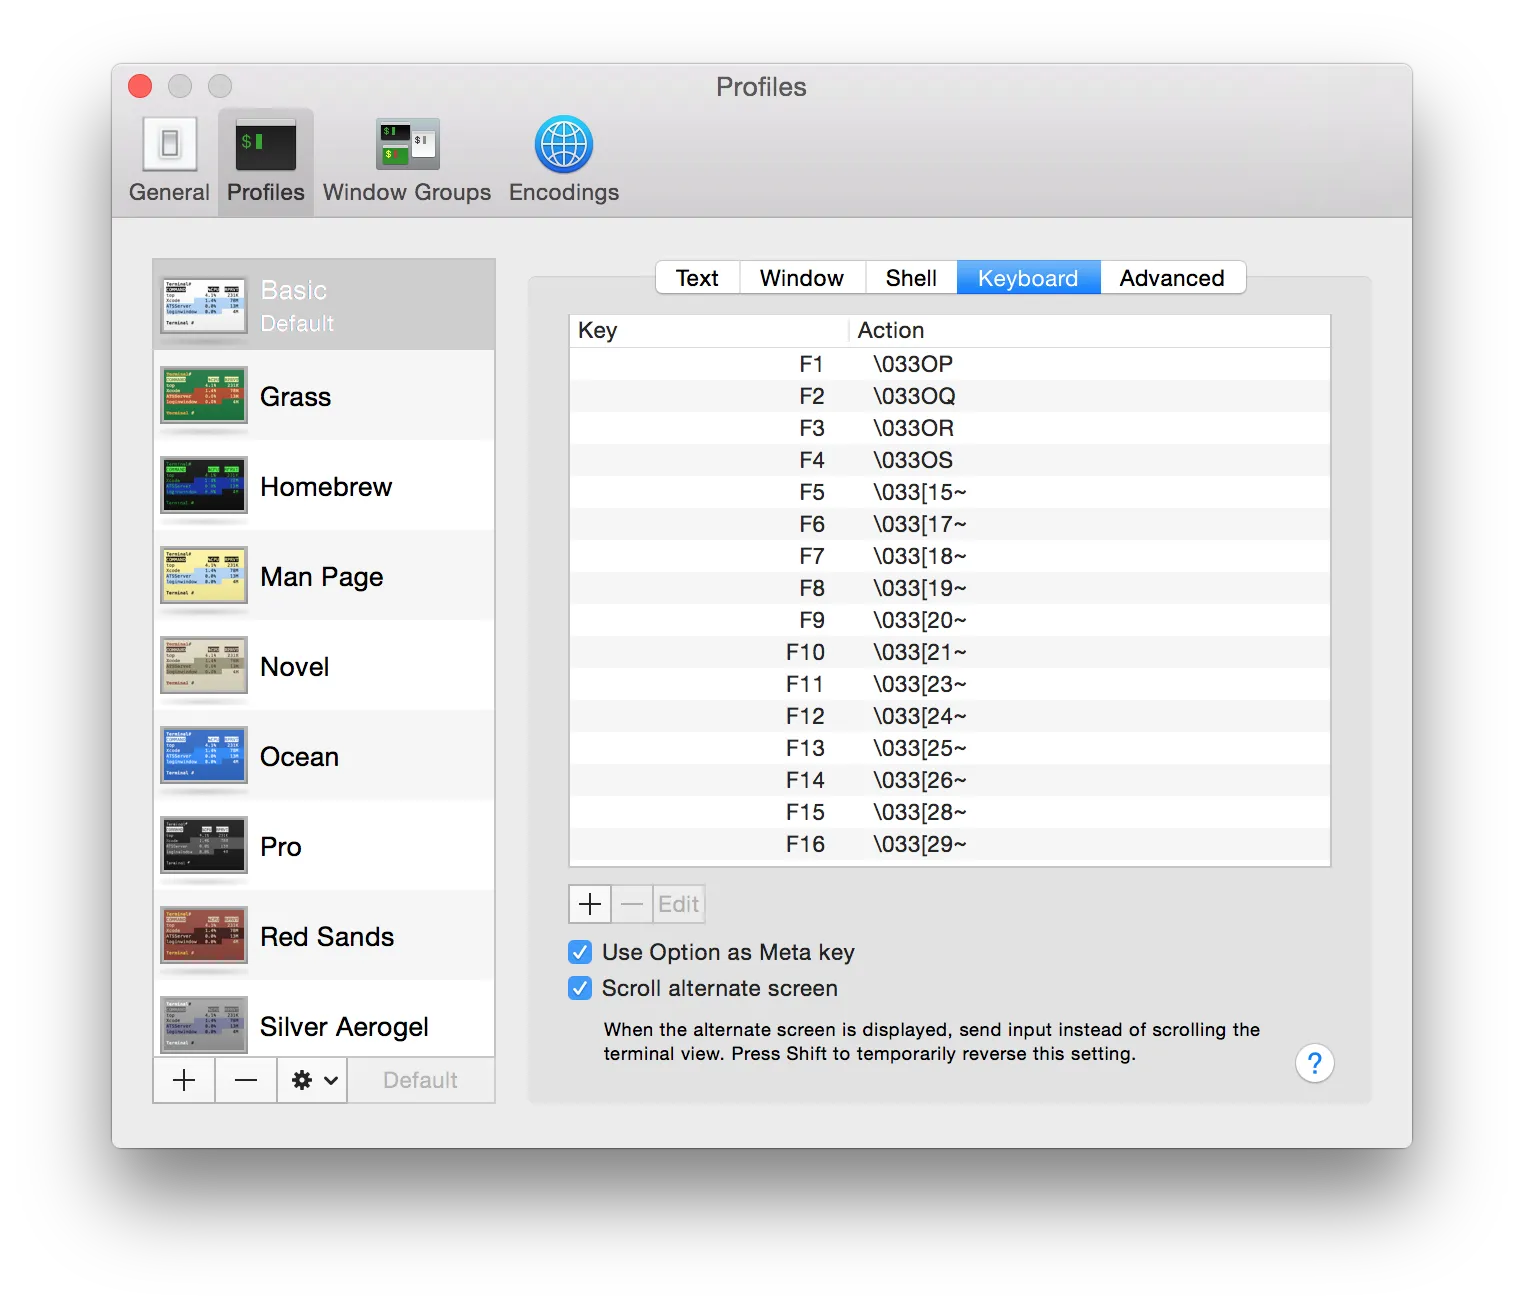Open the General preferences pane
The image size is (1524, 1308).
pos(169,160)
